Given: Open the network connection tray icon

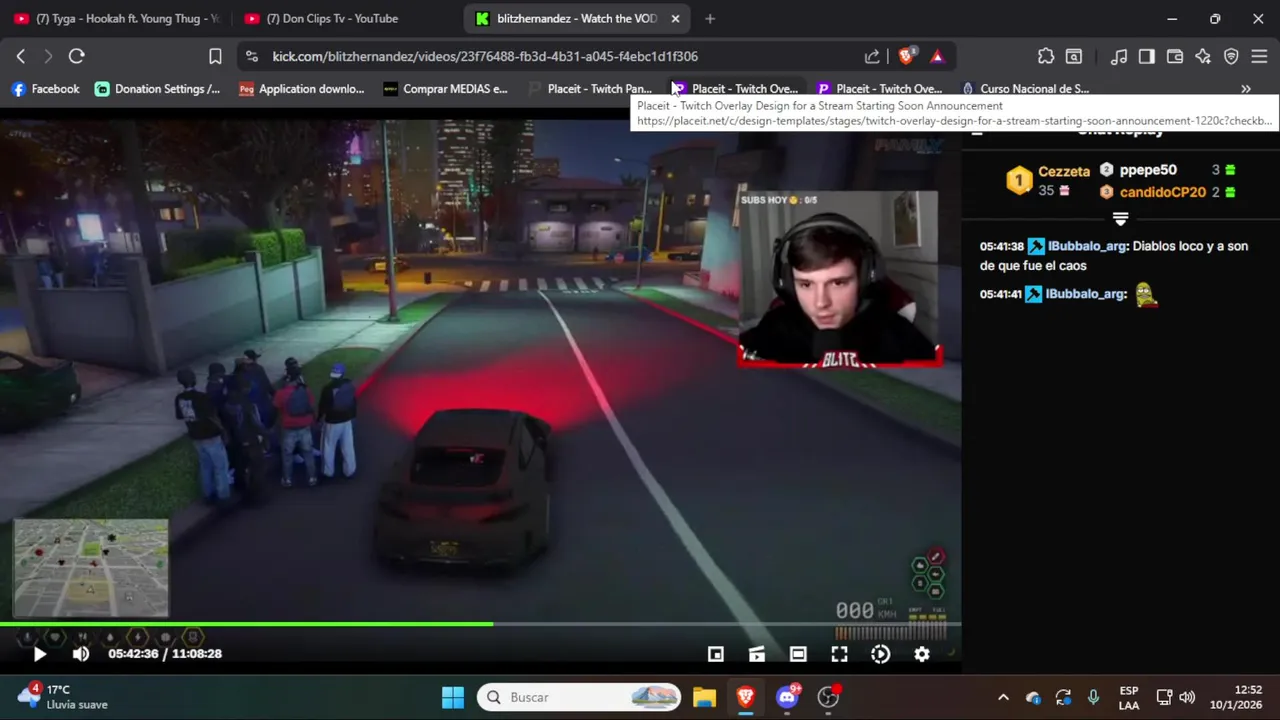Looking at the screenshot, I should (x=1164, y=697).
